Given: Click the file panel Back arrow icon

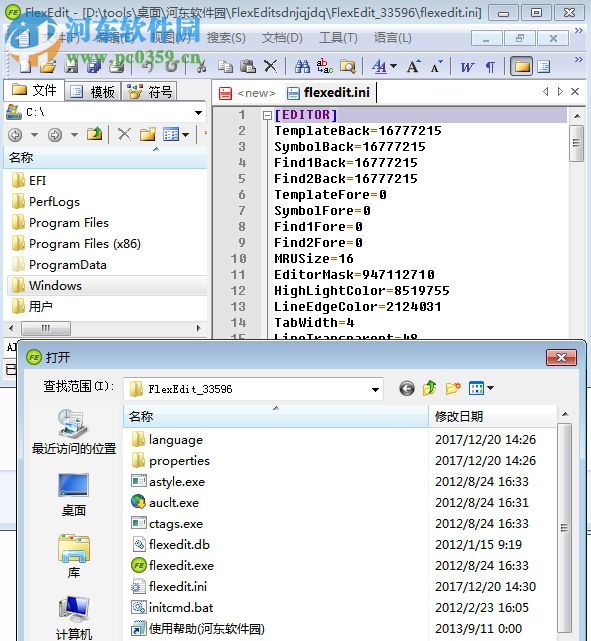Looking at the screenshot, I should click(16, 134).
